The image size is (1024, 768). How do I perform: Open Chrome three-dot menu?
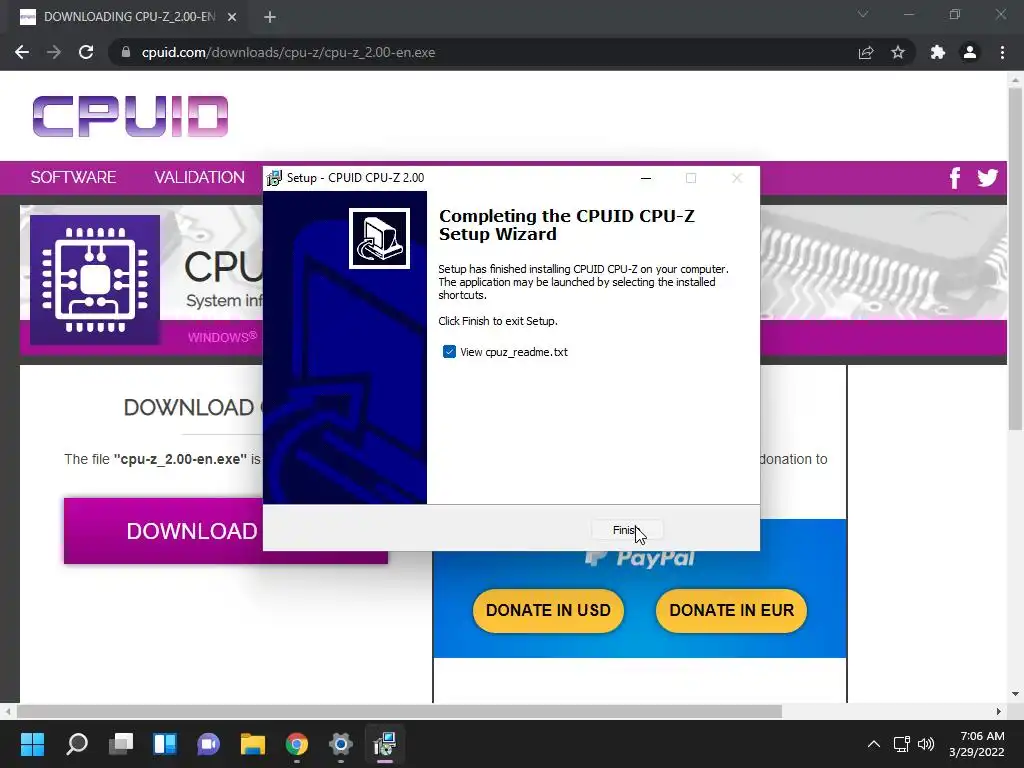coord(1002,52)
